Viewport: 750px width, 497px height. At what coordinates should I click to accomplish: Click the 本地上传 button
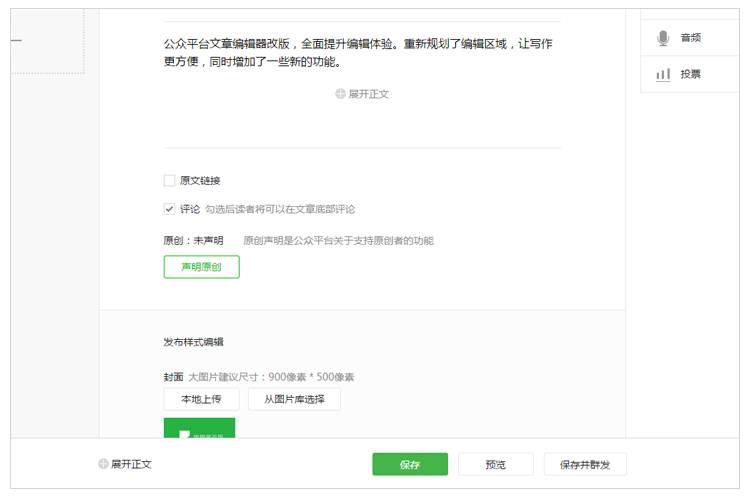pos(201,399)
